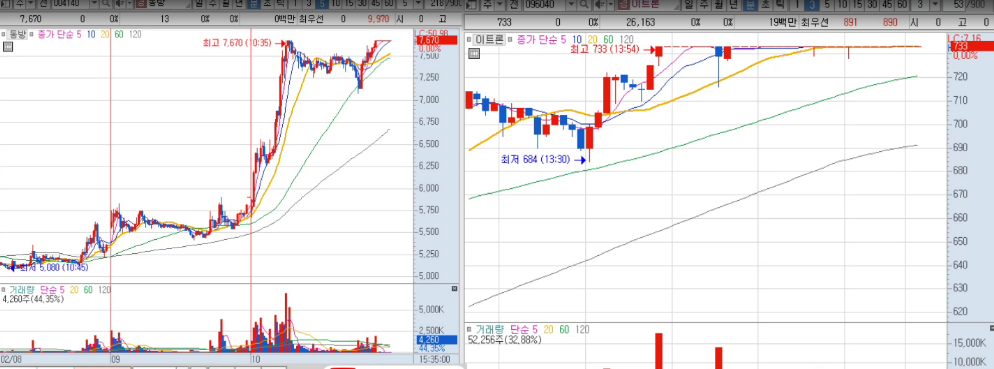Expand dropdown next to 주 in 동방 toolbar

click(x=30, y=4)
